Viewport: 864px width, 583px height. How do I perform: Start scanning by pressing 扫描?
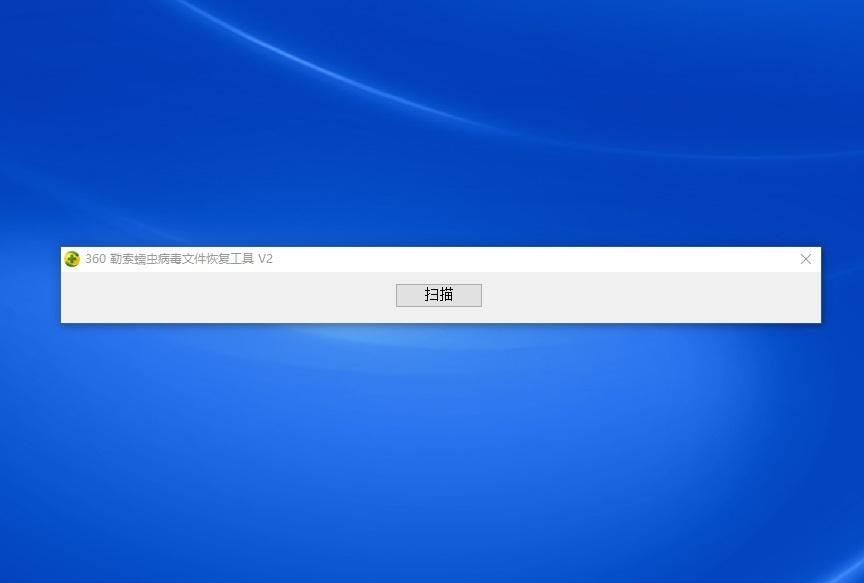438,295
